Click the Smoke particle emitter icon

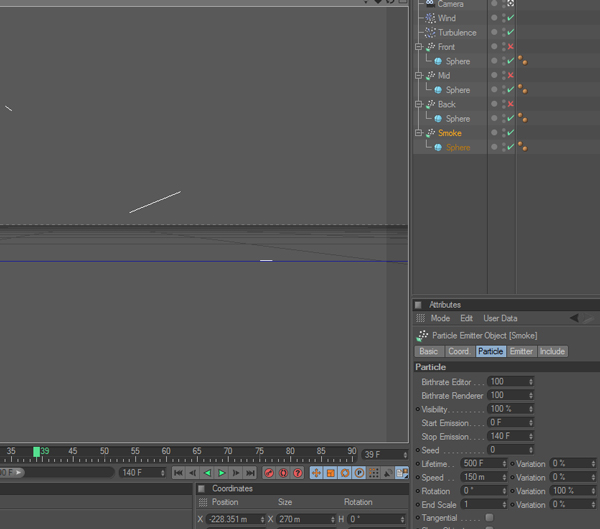pos(430,133)
